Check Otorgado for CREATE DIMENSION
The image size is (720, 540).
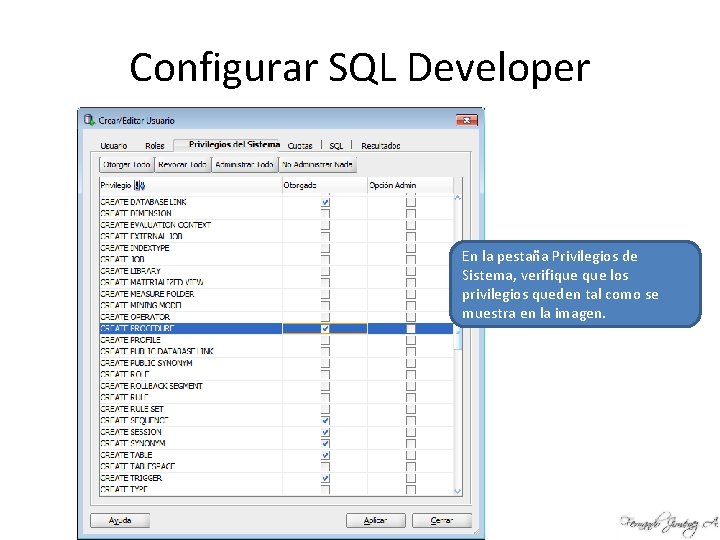(x=325, y=214)
